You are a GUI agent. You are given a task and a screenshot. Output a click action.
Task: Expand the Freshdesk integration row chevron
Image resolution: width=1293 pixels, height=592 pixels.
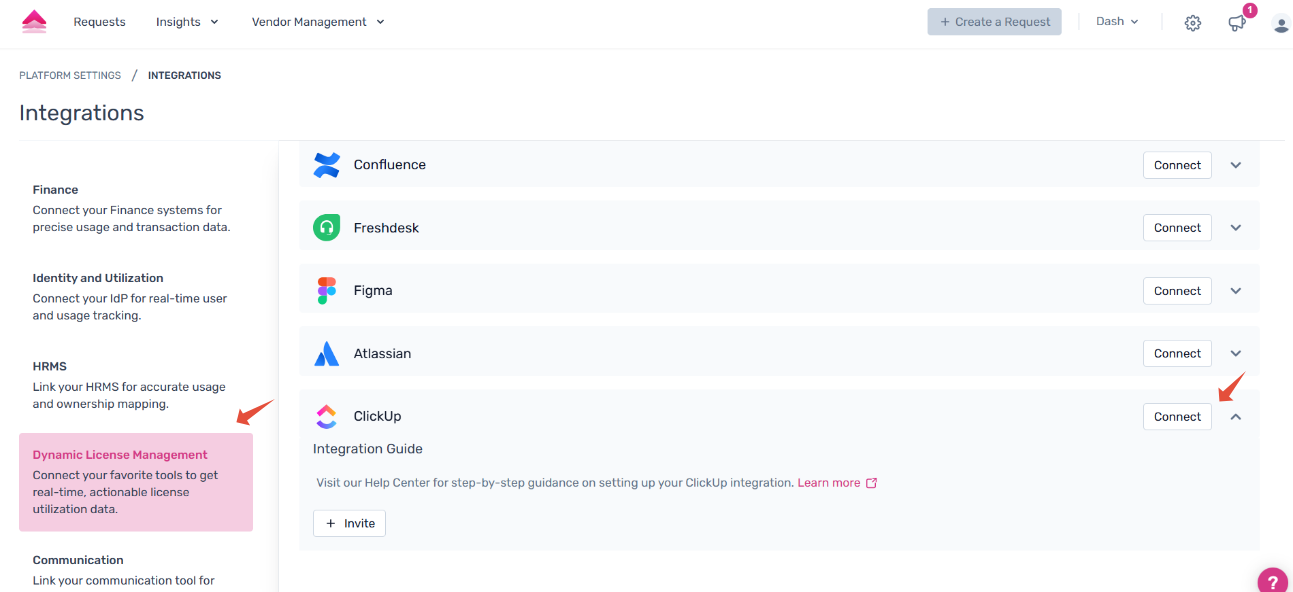[x=1236, y=228]
